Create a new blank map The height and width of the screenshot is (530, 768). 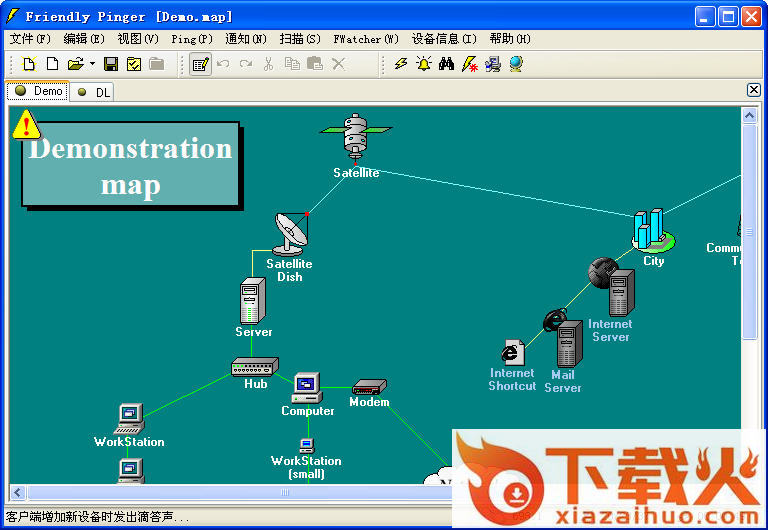click(52, 64)
